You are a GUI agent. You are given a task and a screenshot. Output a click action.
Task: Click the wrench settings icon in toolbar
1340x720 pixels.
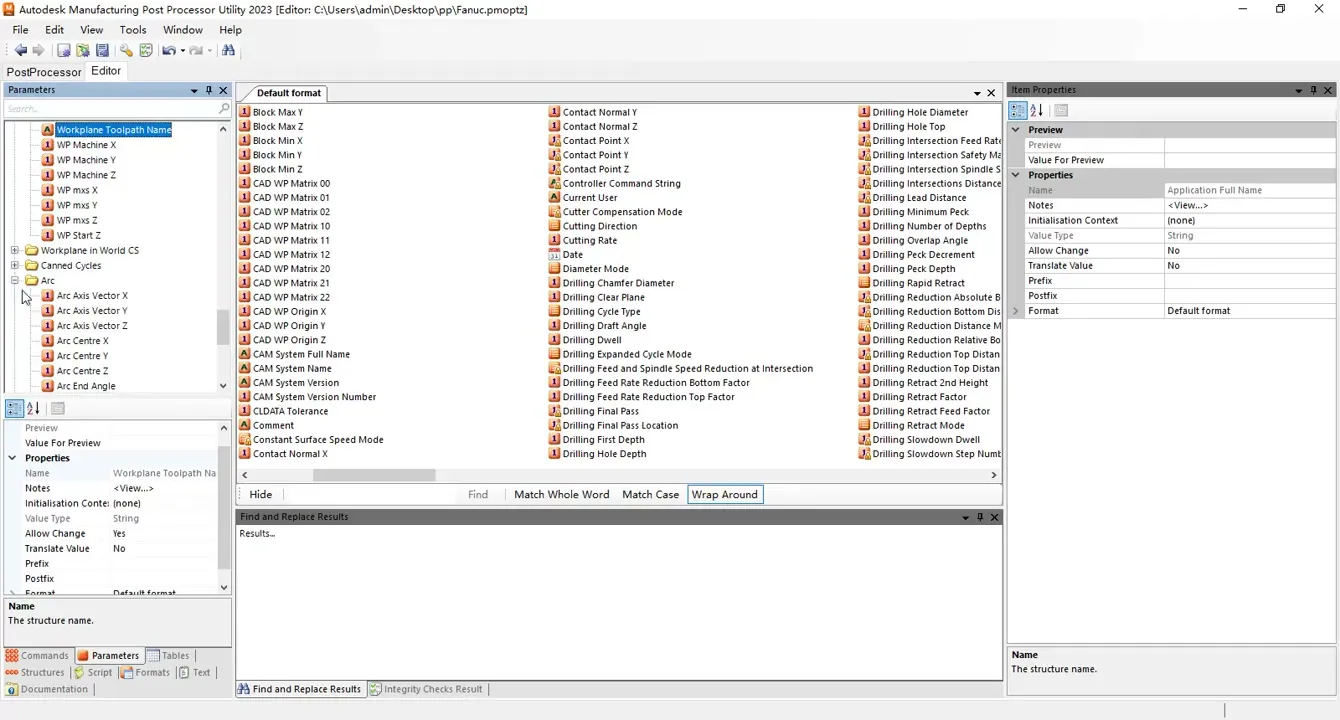pos(126,50)
